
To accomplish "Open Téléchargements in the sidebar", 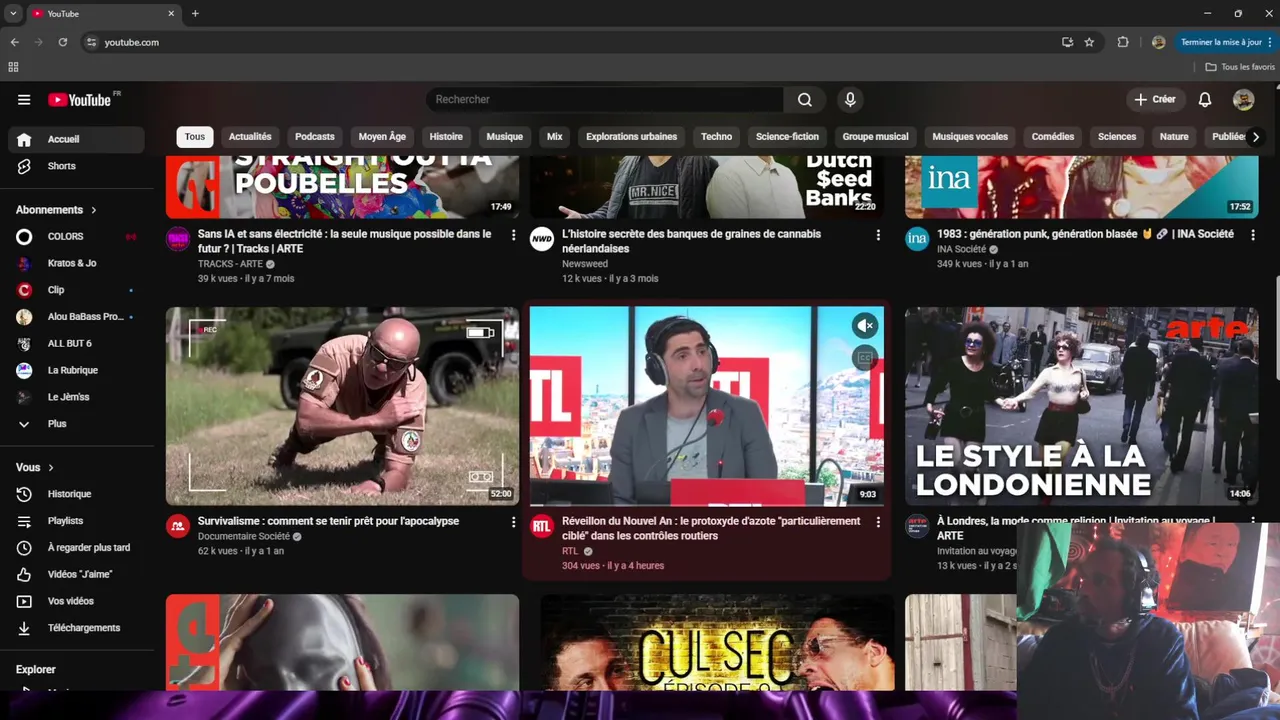I will 76,628.
